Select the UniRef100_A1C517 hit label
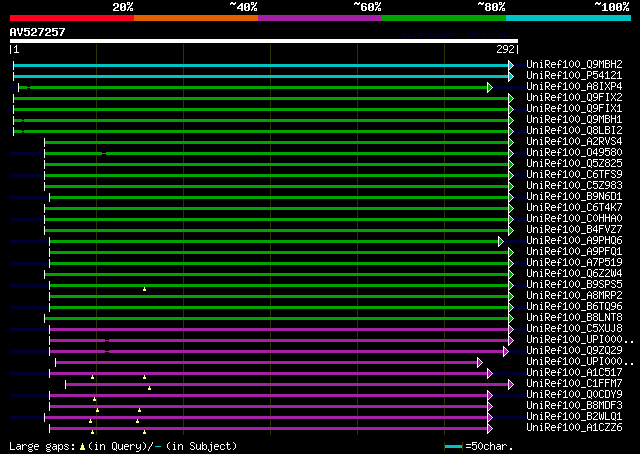This screenshot has height=454, width=640. tap(574, 373)
